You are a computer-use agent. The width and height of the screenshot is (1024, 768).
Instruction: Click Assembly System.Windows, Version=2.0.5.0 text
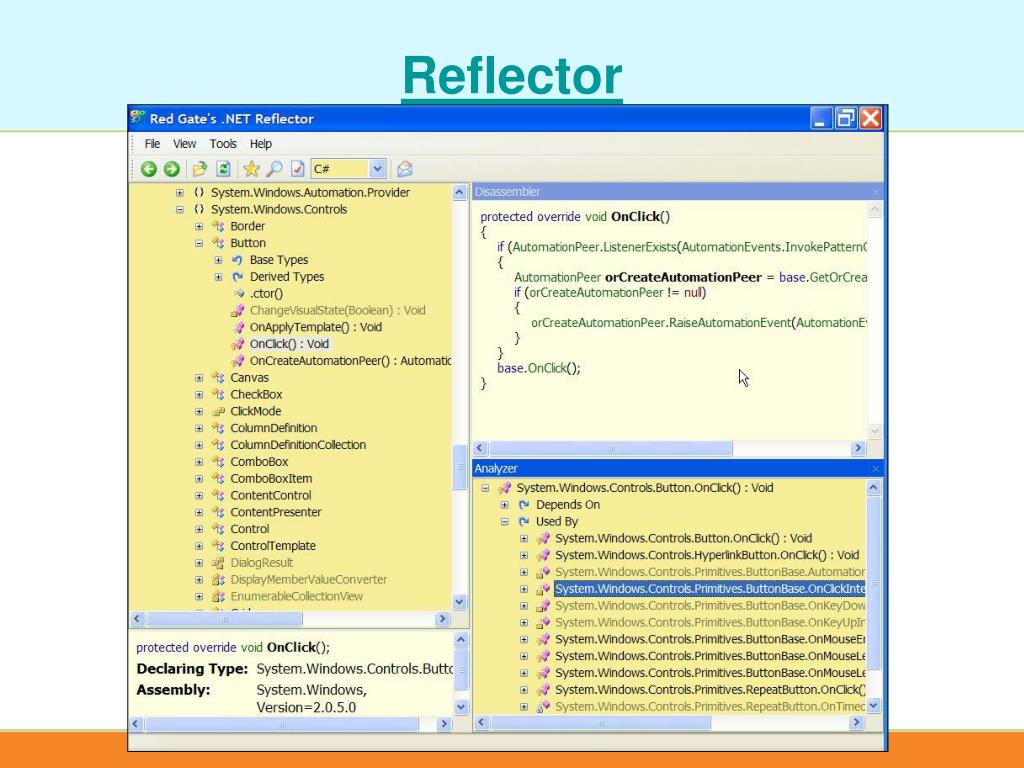(x=312, y=699)
